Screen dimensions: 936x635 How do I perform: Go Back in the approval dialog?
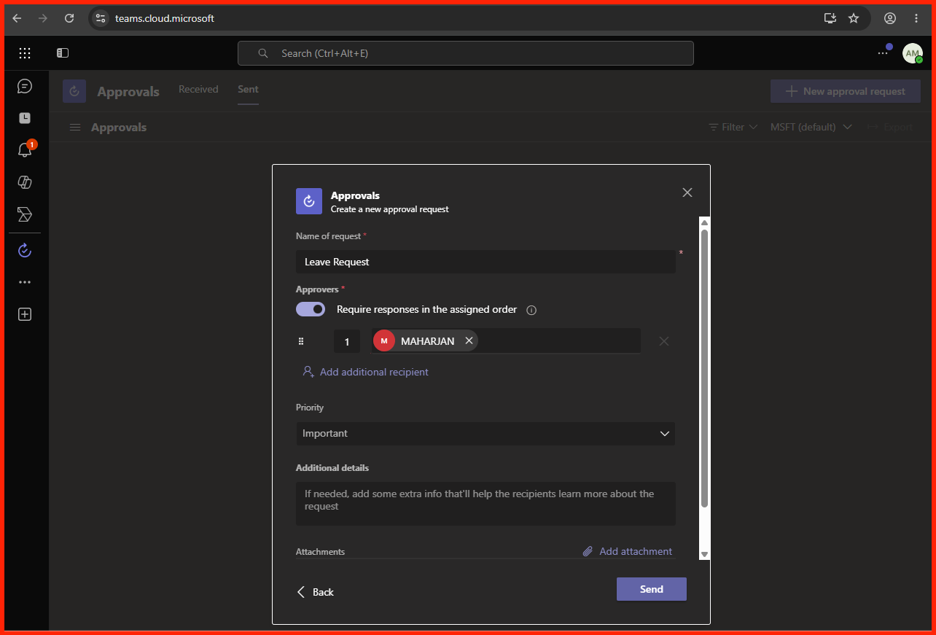click(315, 592)
